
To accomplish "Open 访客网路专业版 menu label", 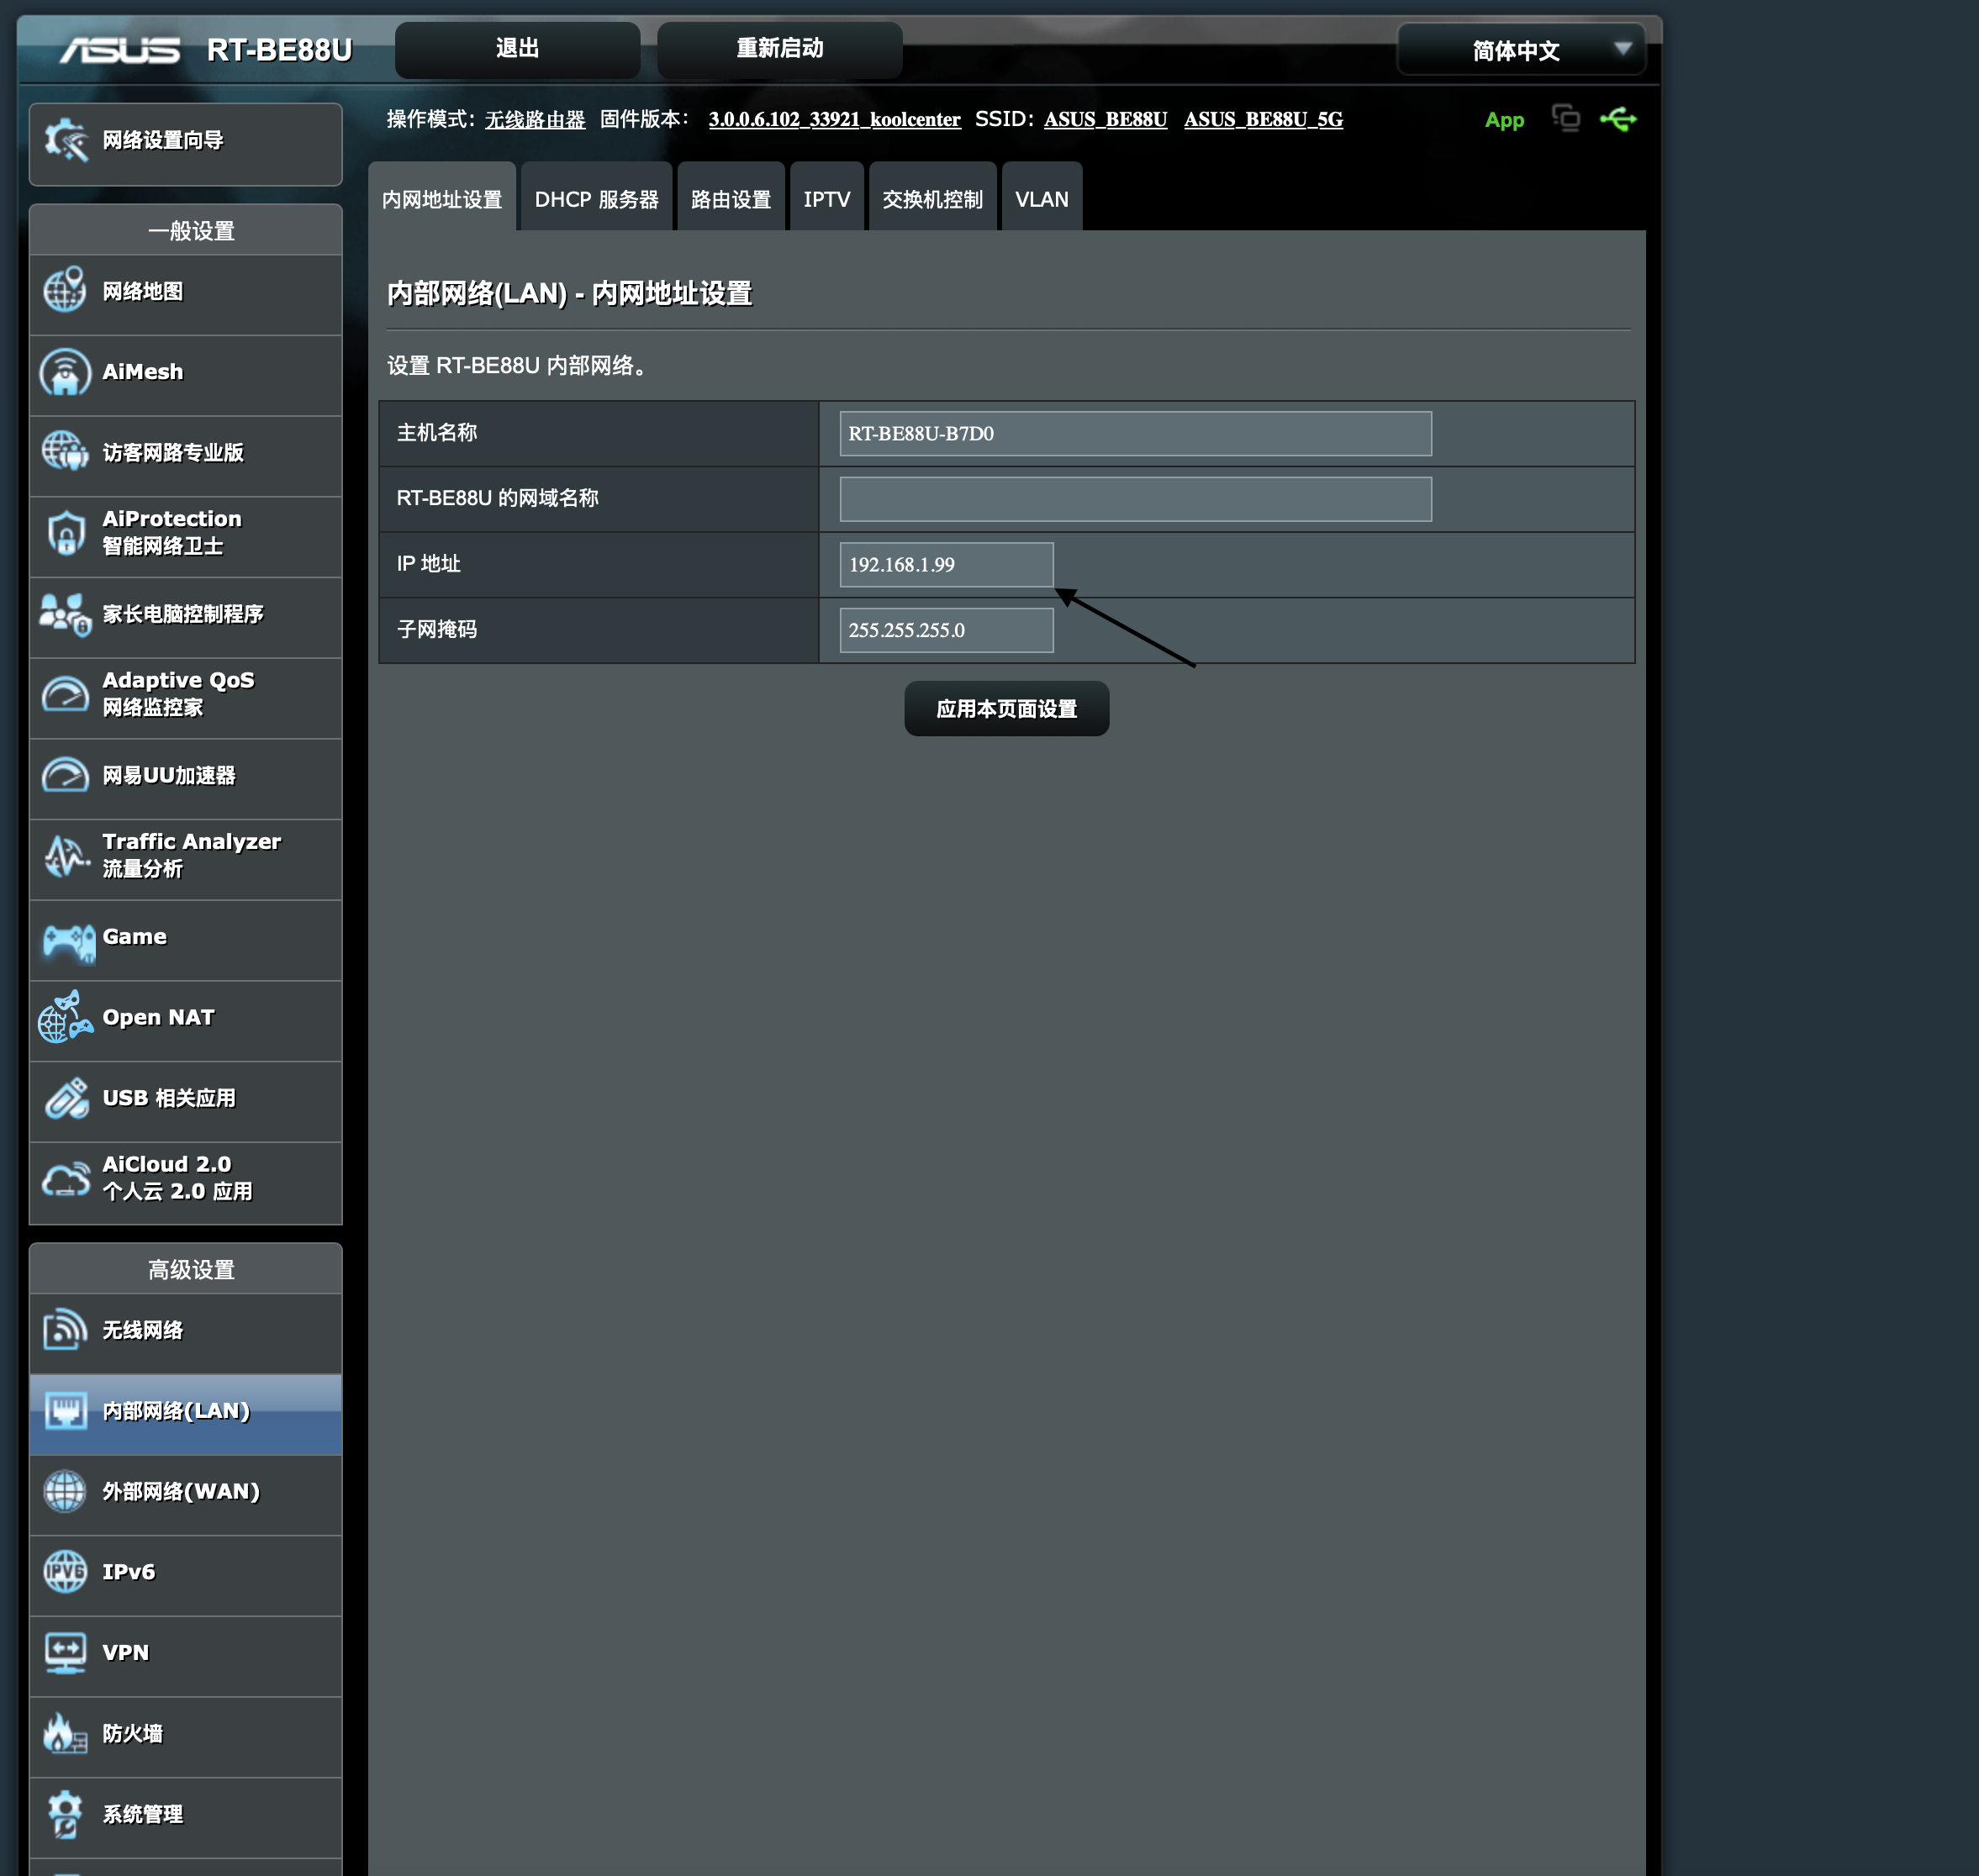I will tap(173, 453).
